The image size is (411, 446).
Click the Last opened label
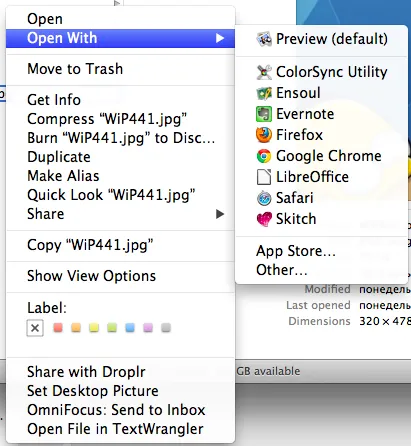click(318, 305)
